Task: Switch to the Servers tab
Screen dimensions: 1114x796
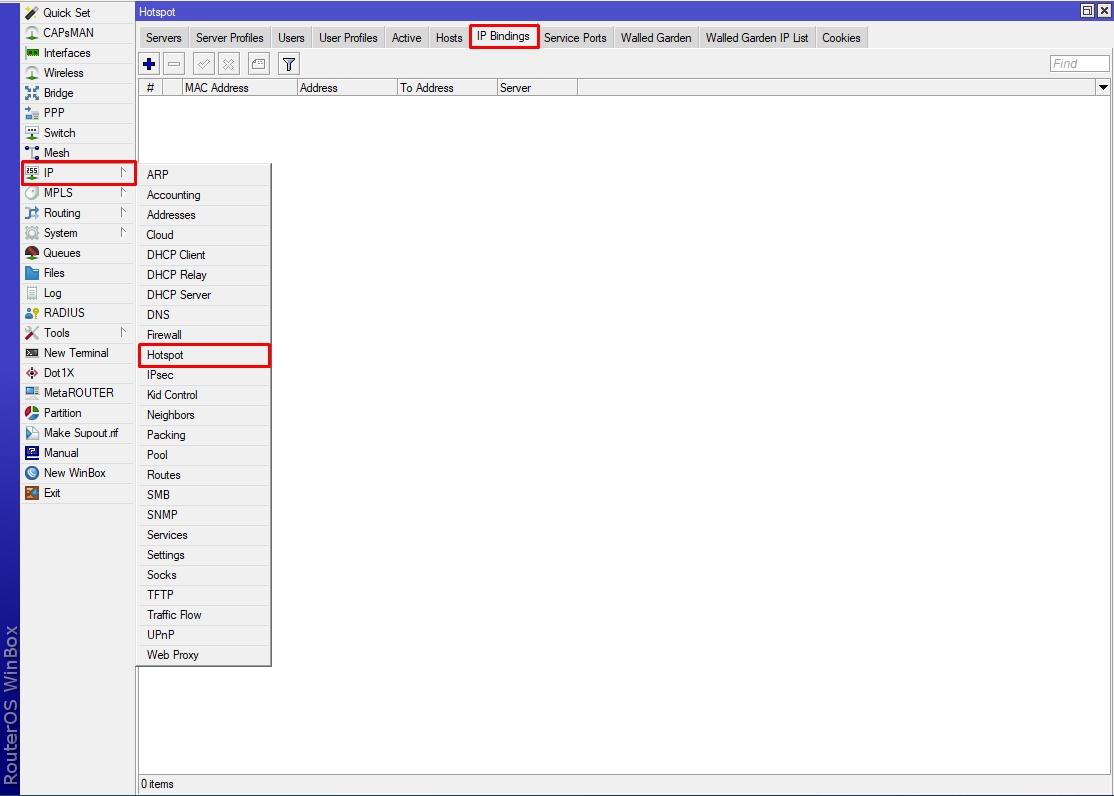Action: [163, 38]
